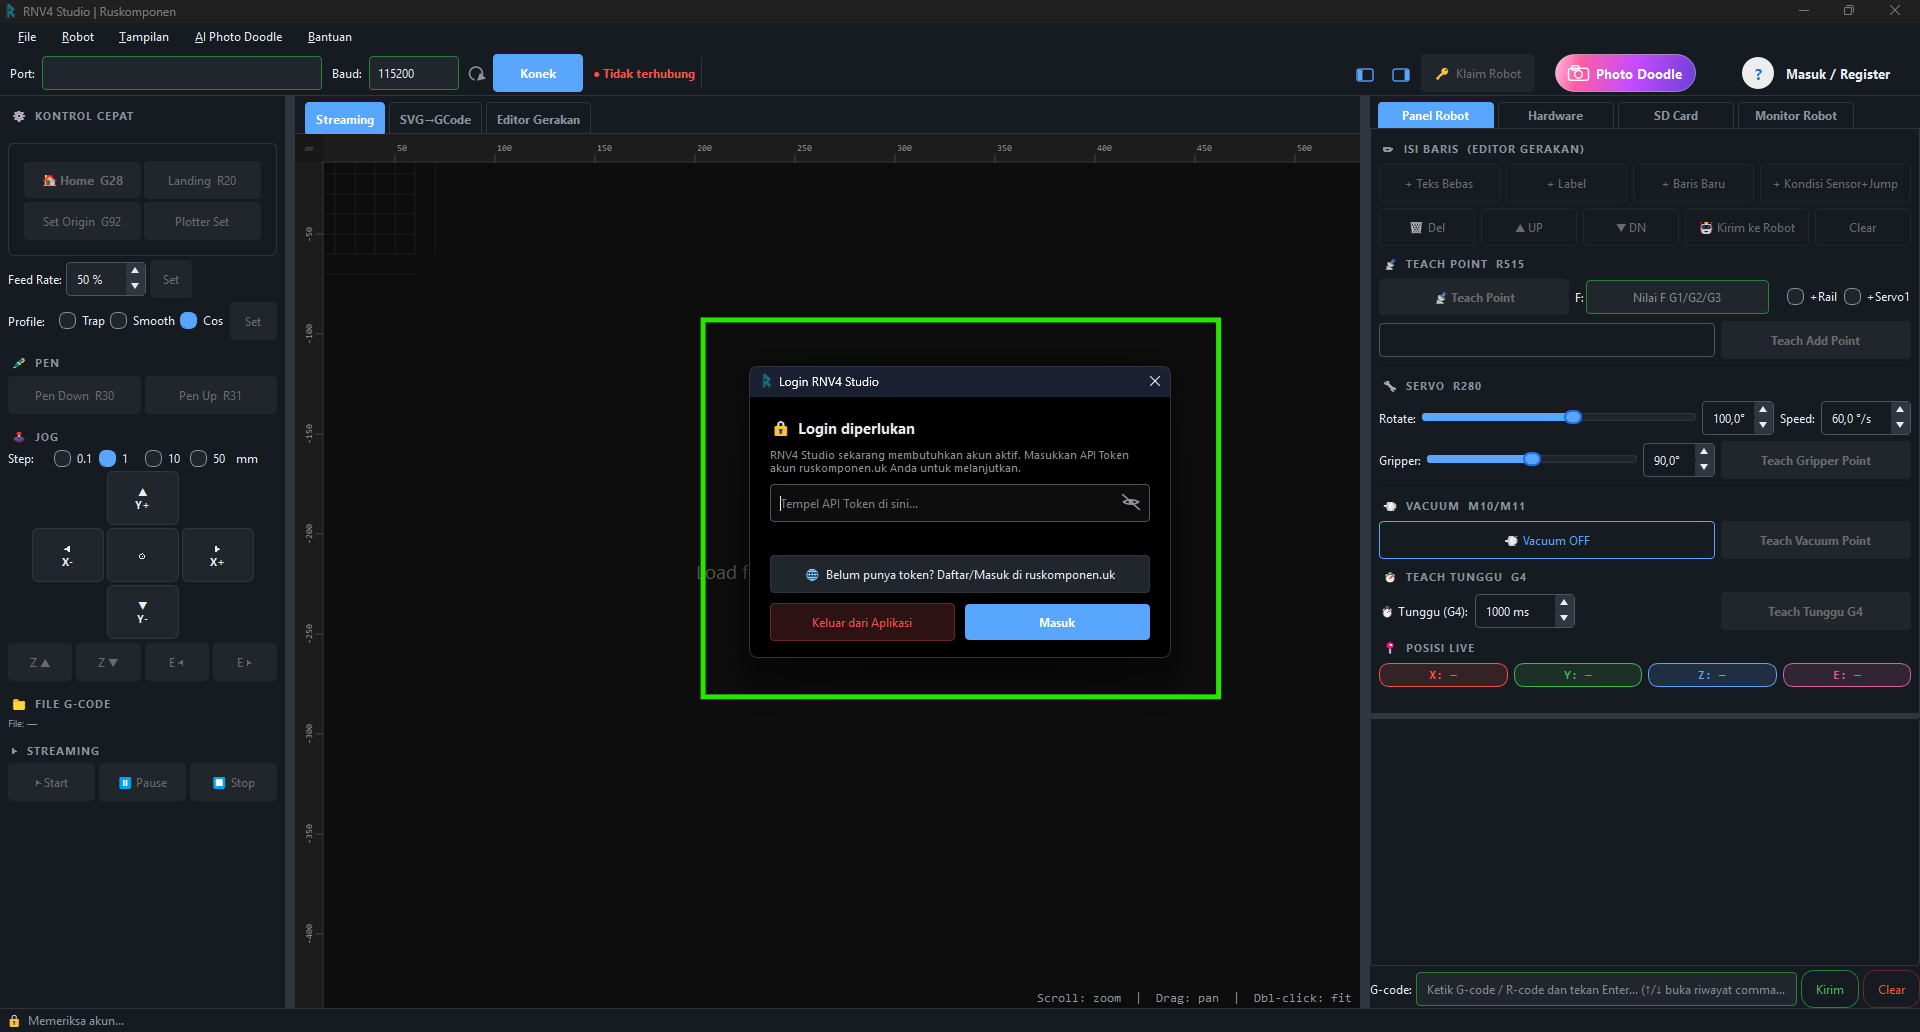Switch to Editor Gerakan tab
This screenshot has width=1920, height=1032.
tap(538, 119)
